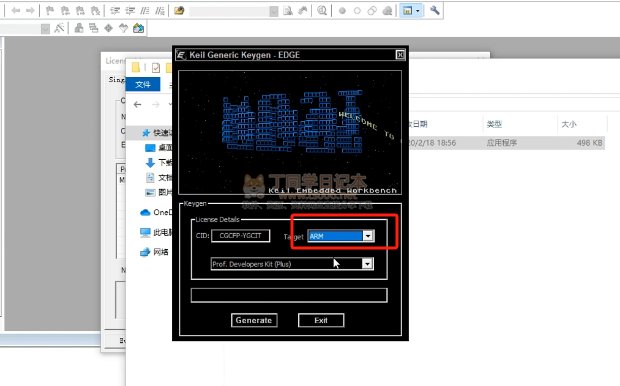Click the Indent selected lines icon
The image size is (620, 386).
pos(115,11)
